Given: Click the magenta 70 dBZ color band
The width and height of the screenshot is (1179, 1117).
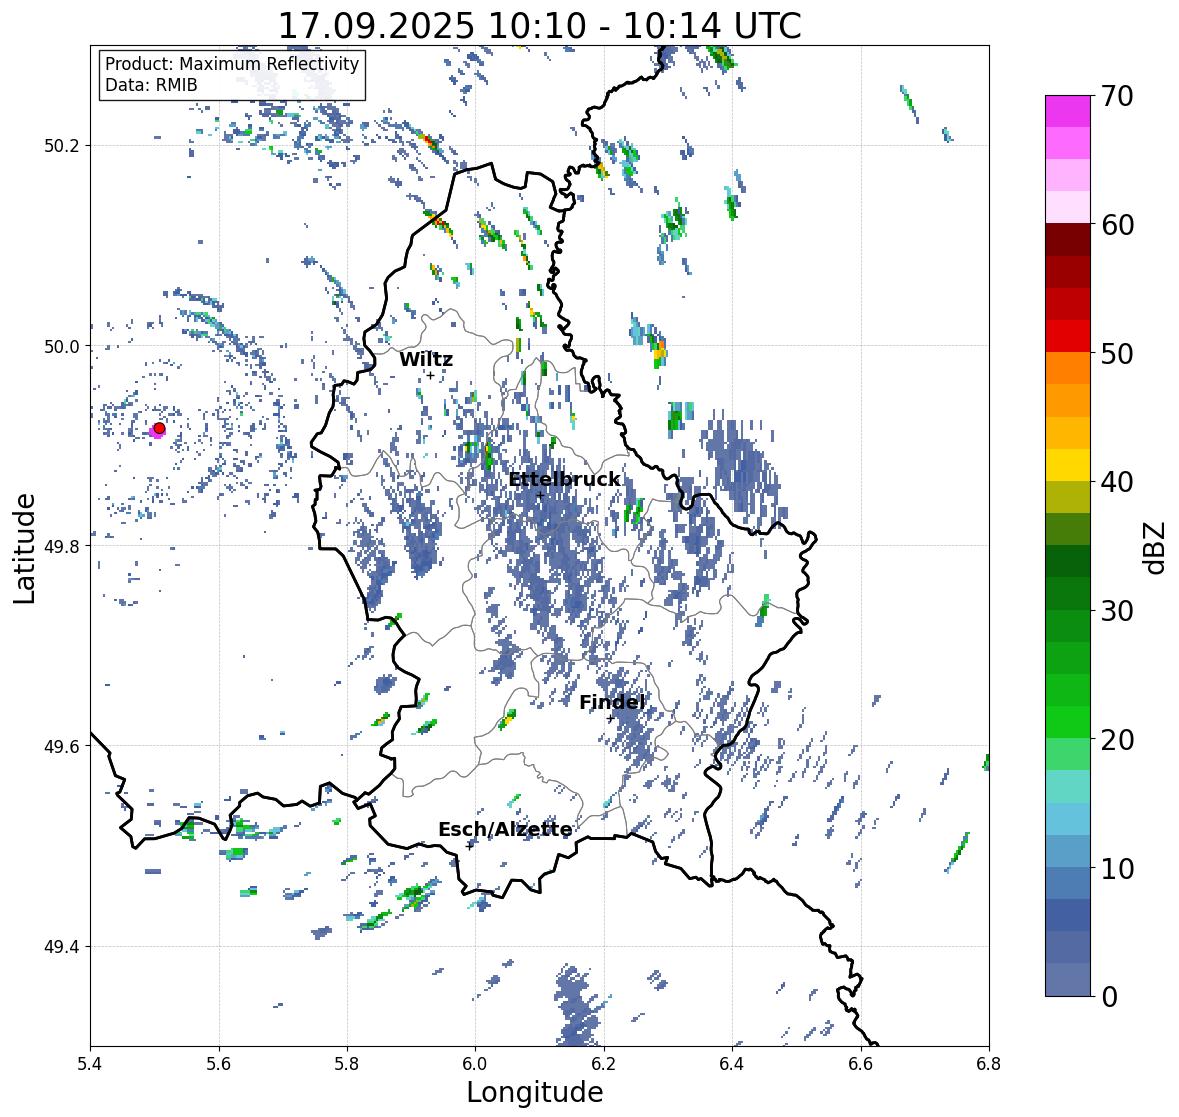Looking at the screenshot, I should [x=1068, y=111].
